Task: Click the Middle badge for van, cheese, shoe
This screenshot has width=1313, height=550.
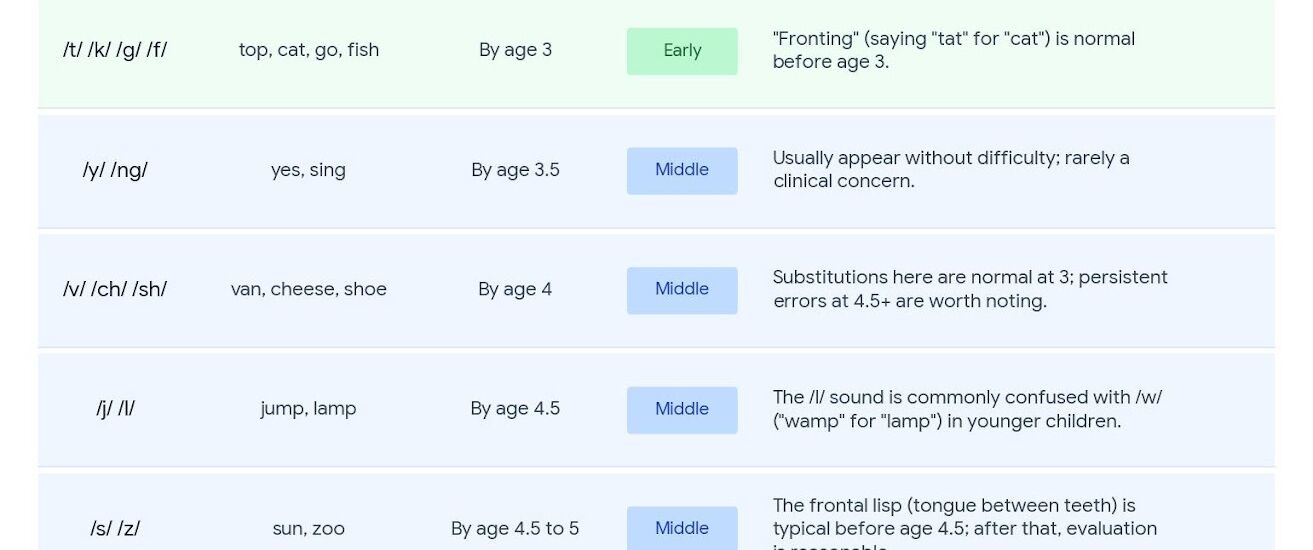Action: pos(682,290)
